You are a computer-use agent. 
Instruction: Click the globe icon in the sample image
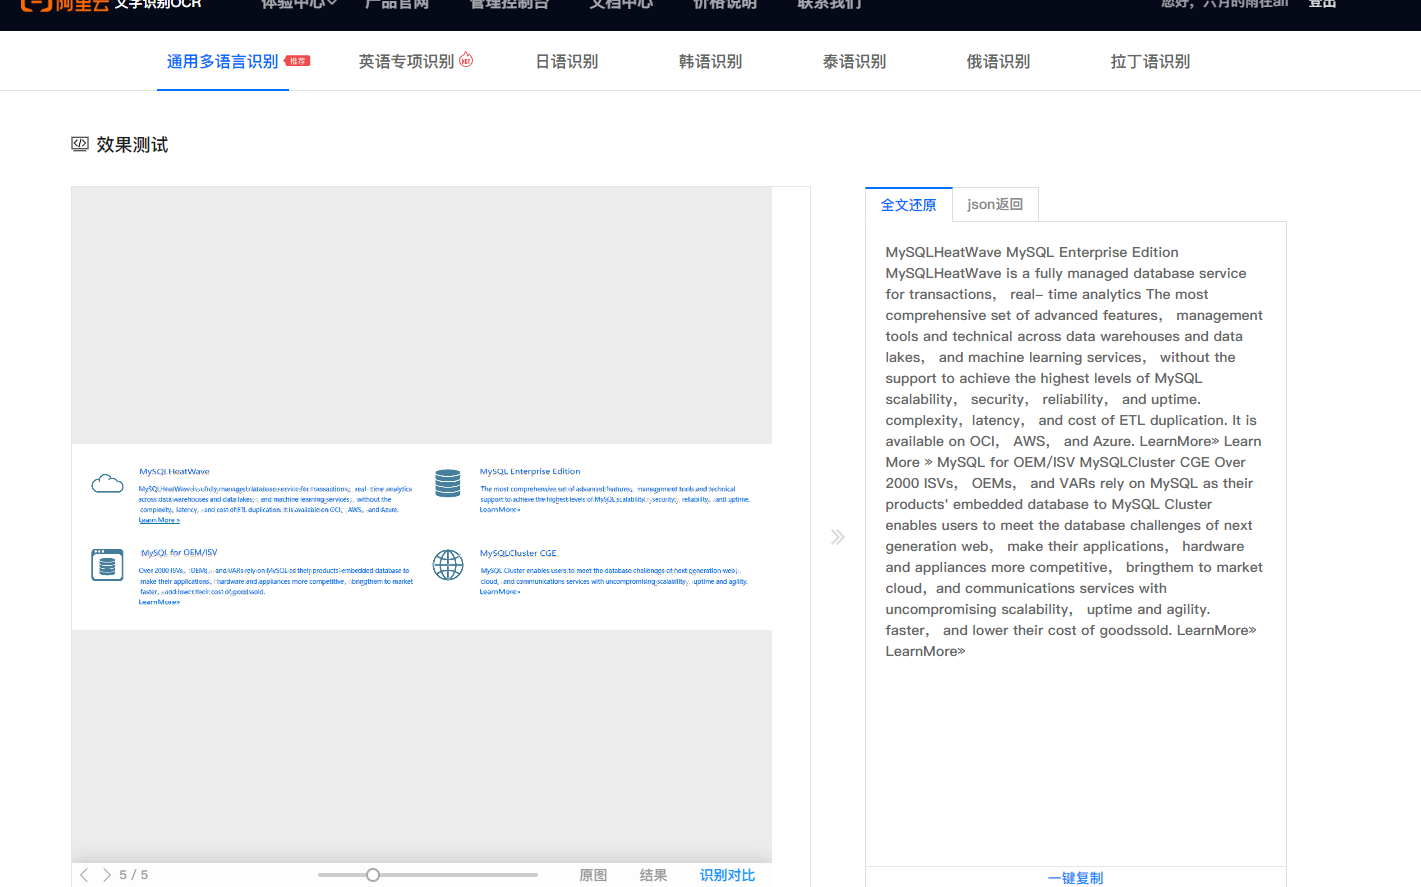[x=448, y=565]
